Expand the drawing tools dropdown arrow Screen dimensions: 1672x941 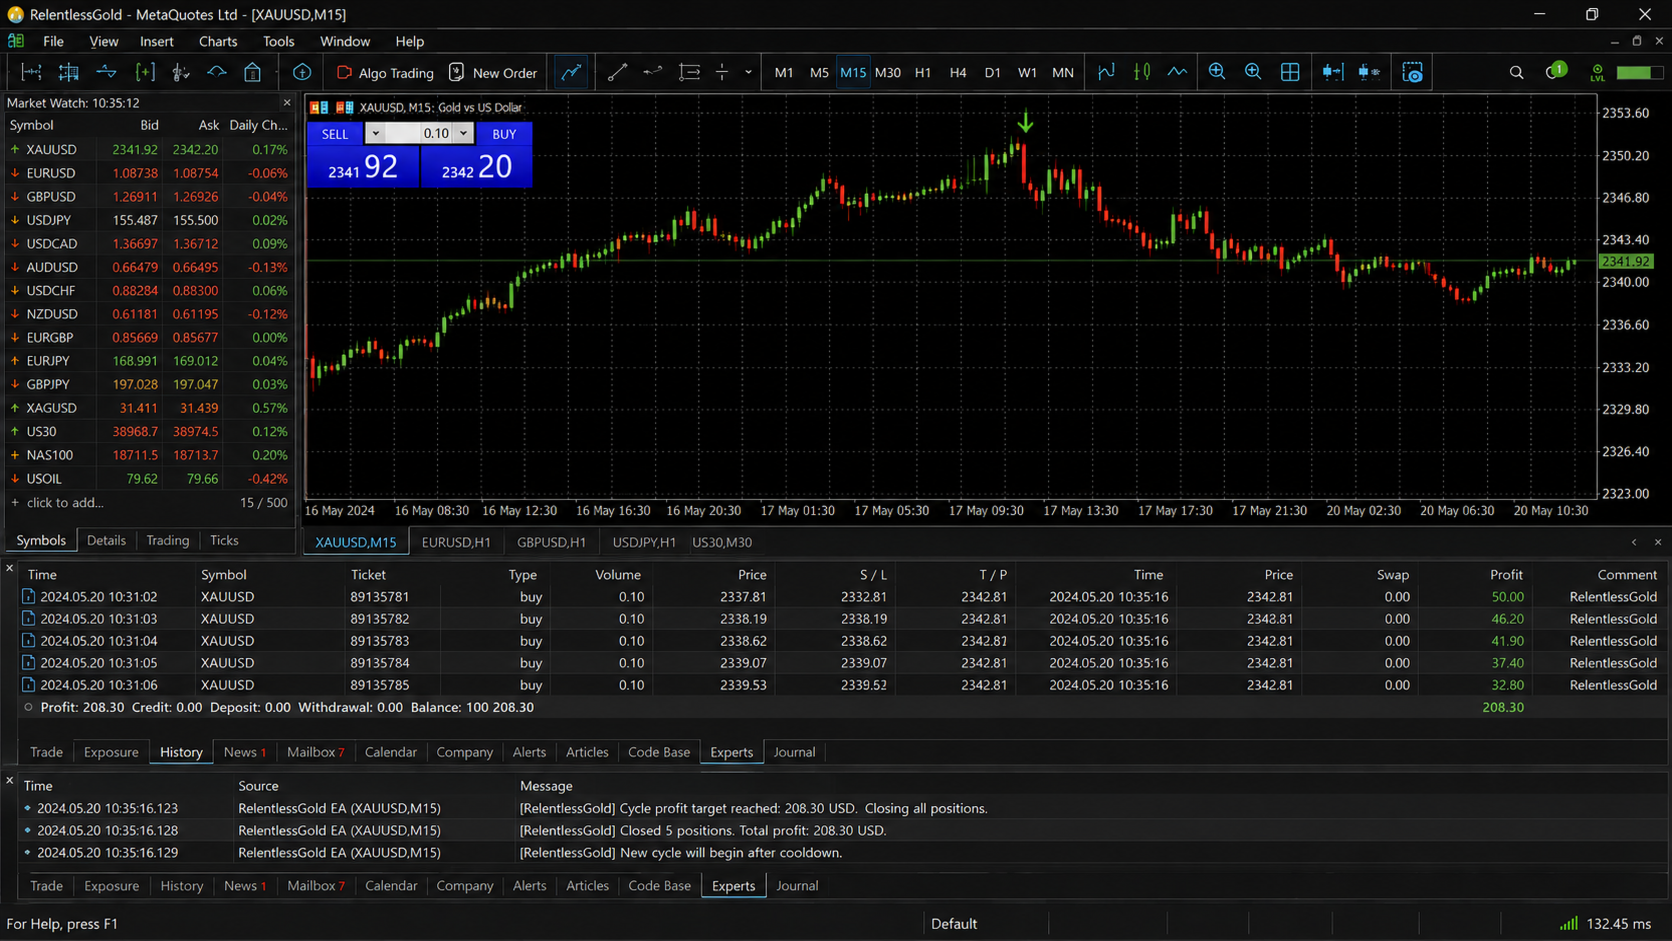tap(748, 72)
